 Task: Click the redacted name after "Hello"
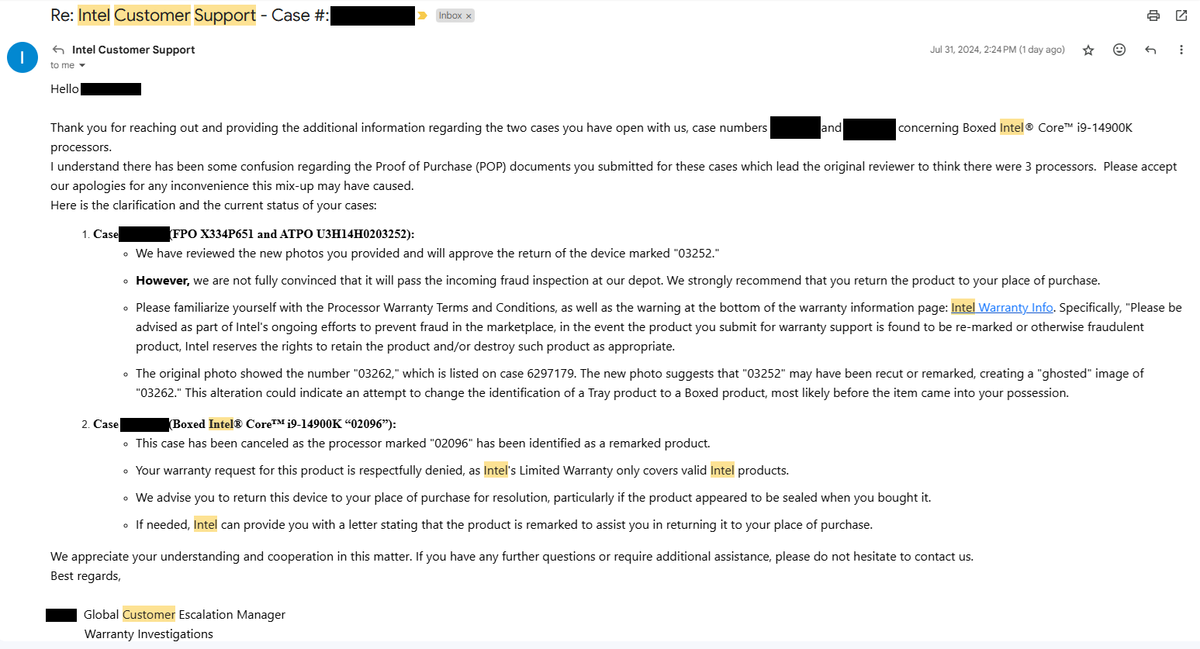click(110, 88)
